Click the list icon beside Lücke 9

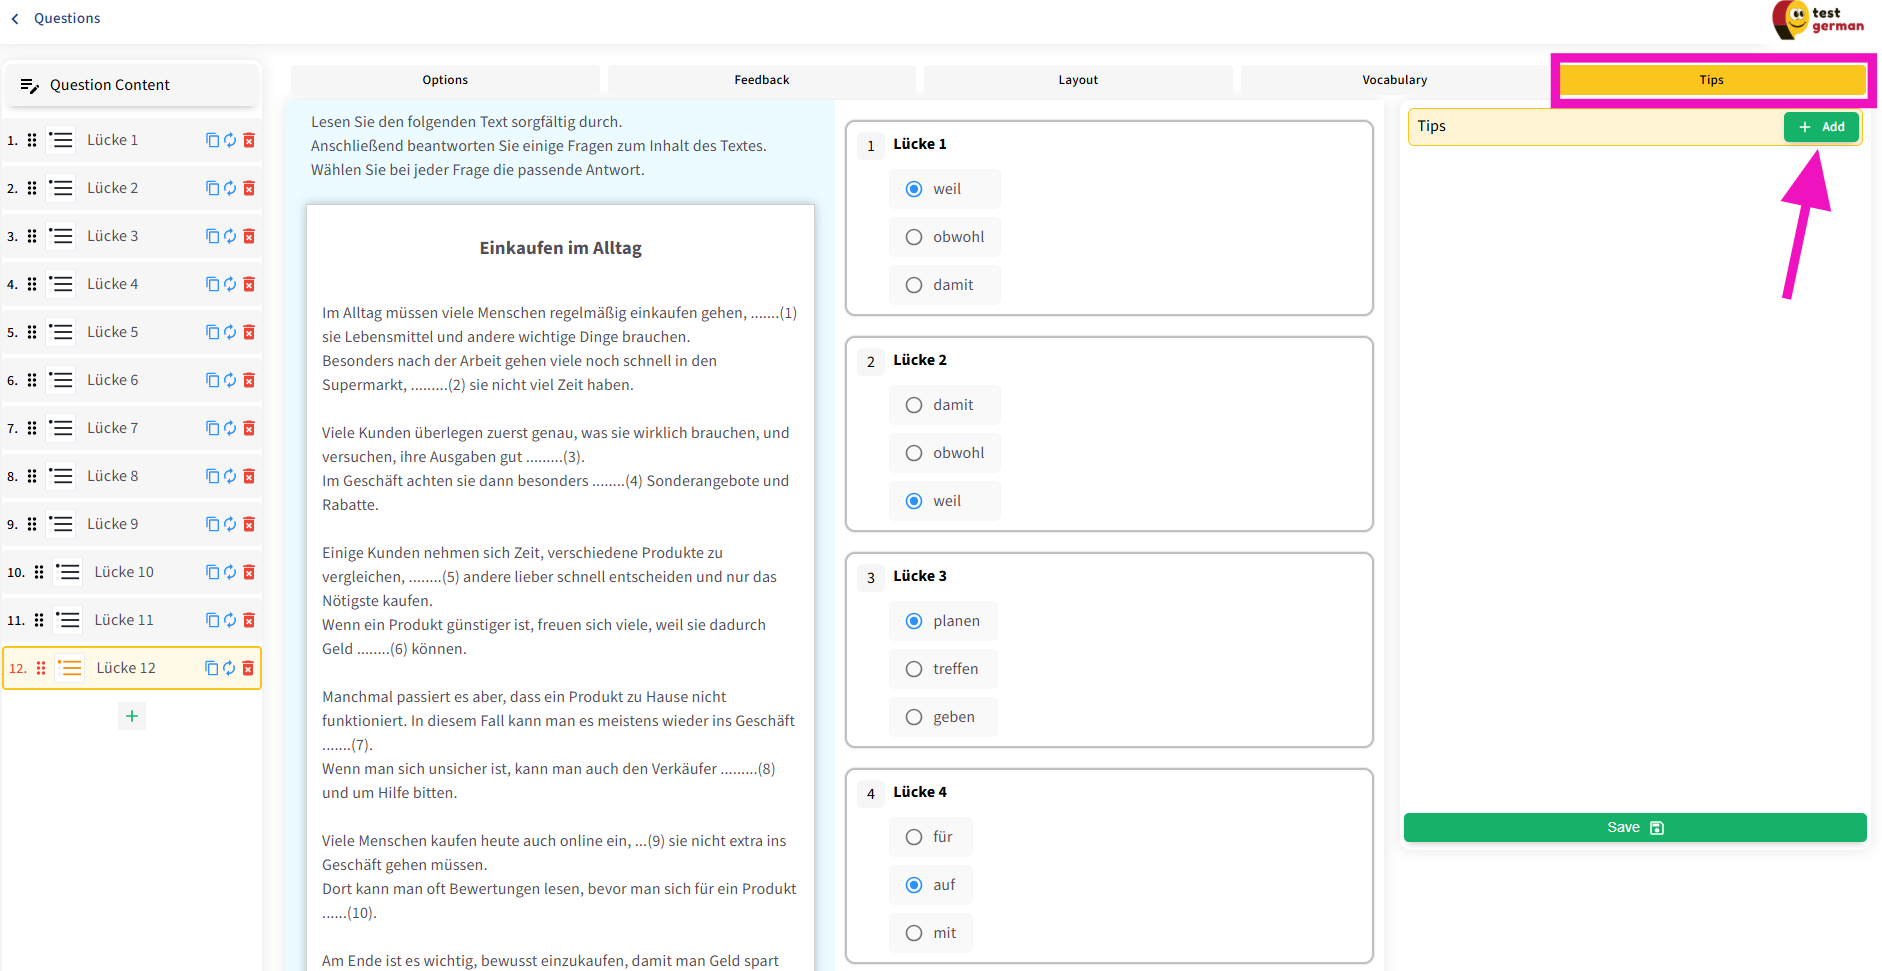pyautogui.click(x=61, y=524)
